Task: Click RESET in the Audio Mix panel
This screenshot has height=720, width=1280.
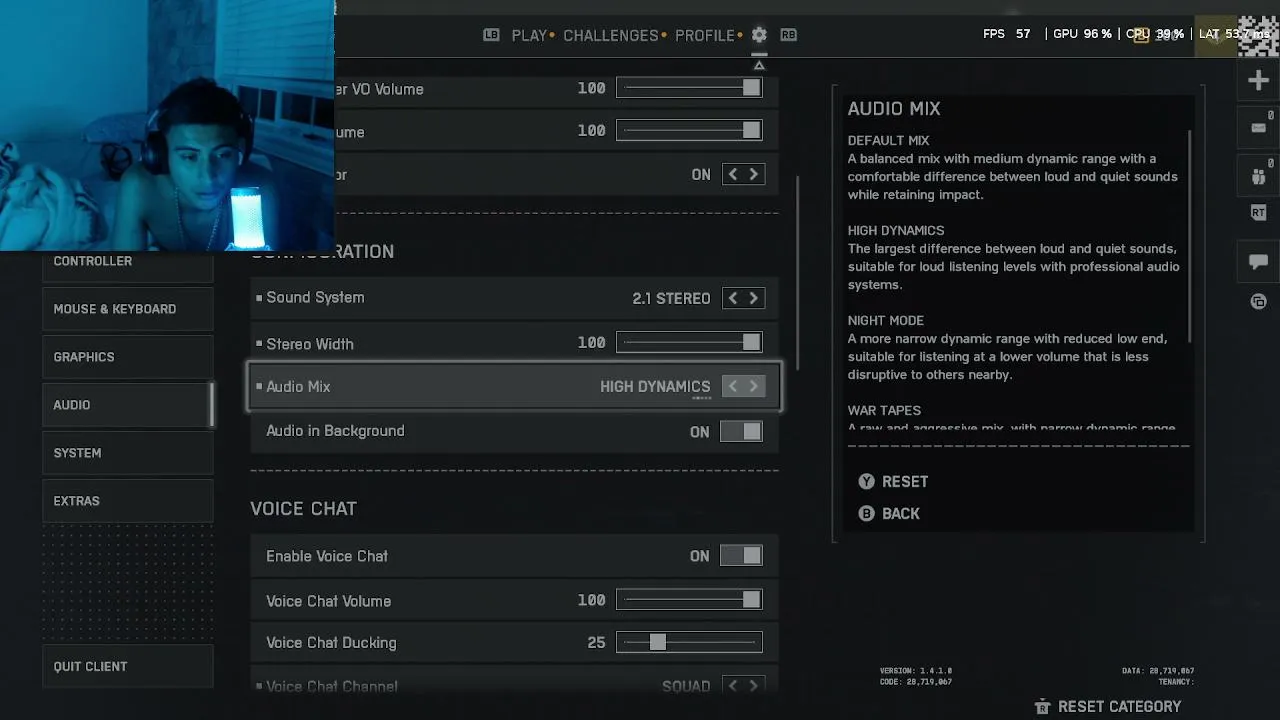Action: point(905,482)
